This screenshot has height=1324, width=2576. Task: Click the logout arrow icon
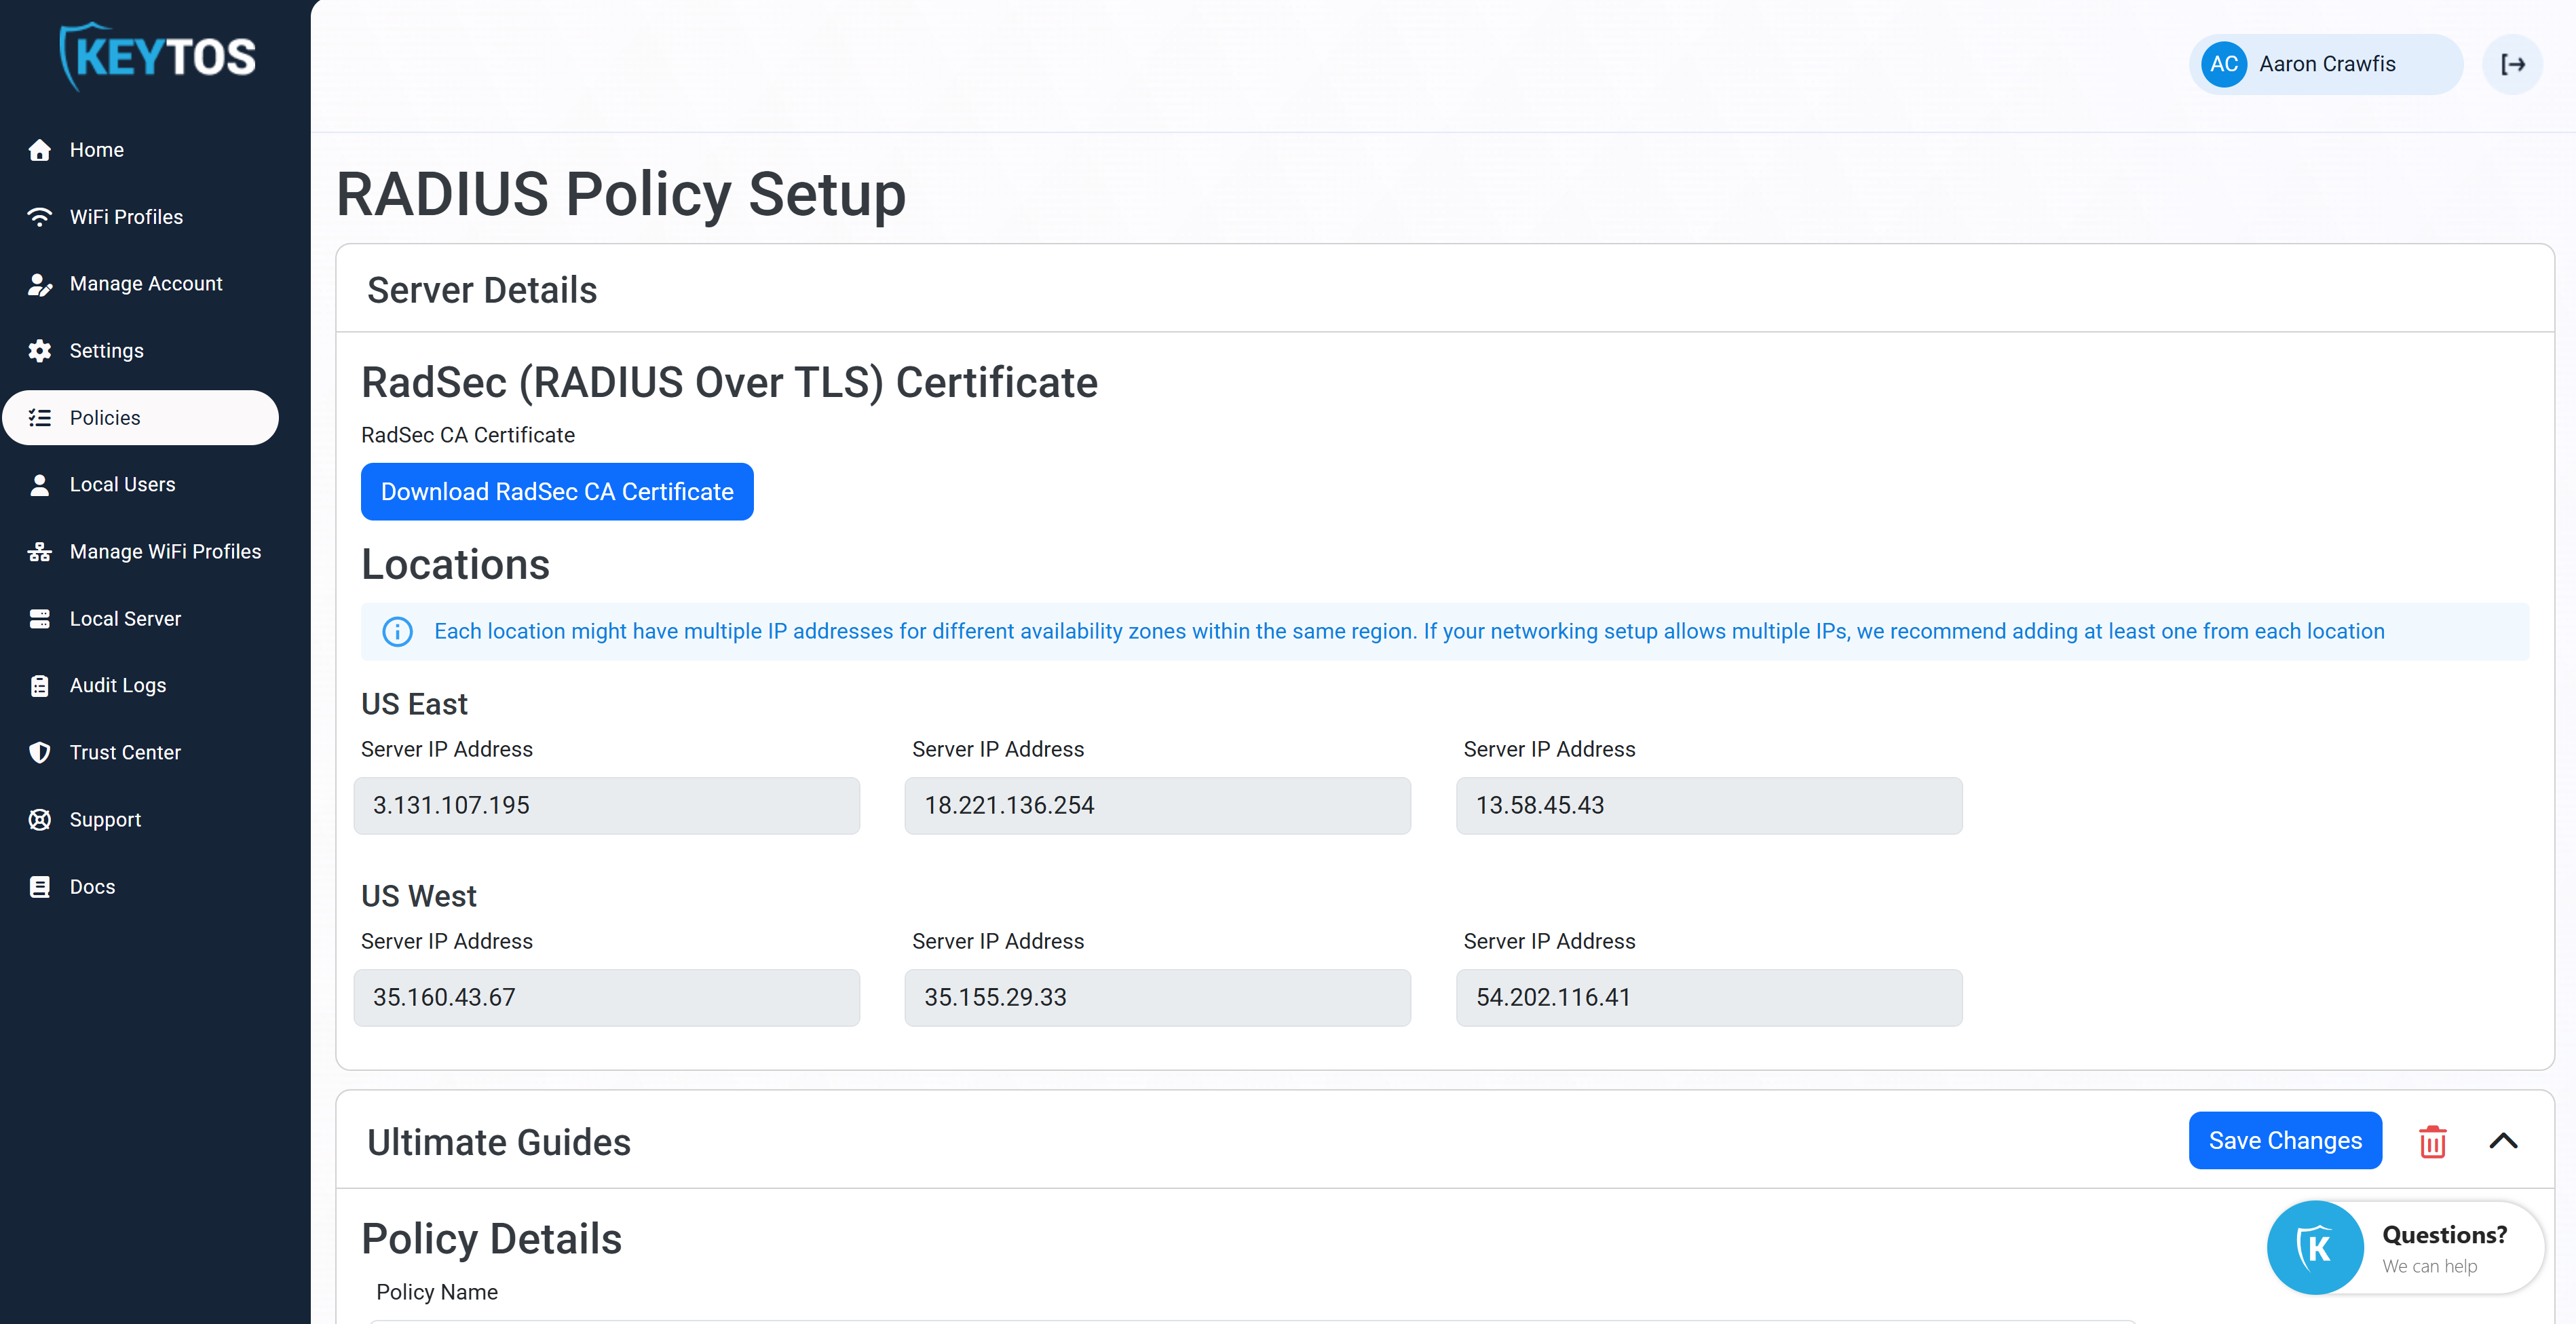2512,64
